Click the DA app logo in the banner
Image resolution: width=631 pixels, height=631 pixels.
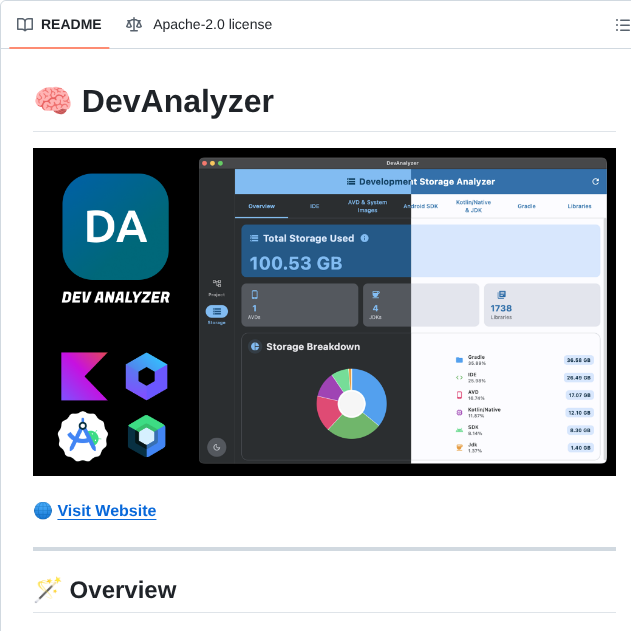(x=115, y=227)
